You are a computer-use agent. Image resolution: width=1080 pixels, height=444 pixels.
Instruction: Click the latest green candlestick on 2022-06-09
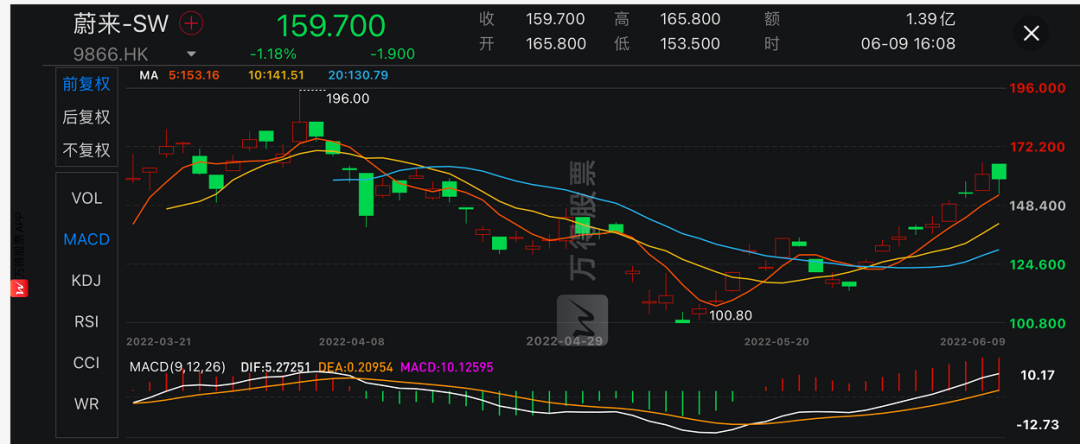tap(998, 172)
